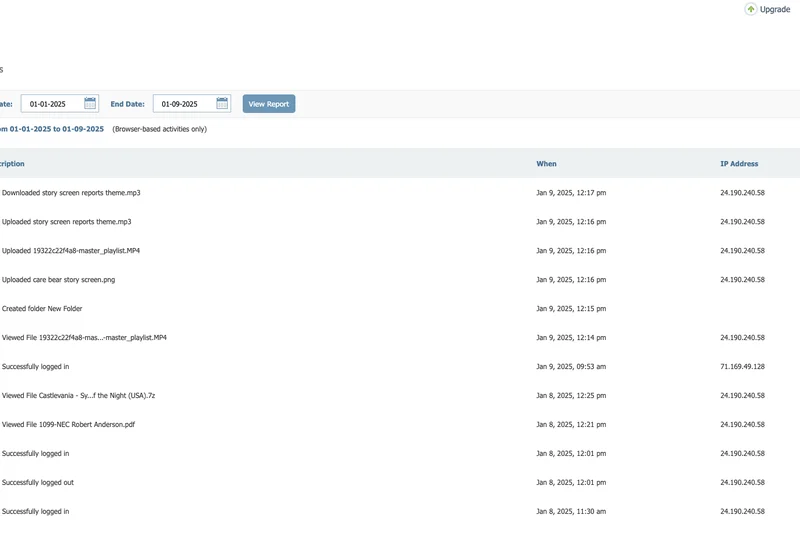Viewport: 800px width, 533px height.
Task: Select the Successfully logged out entry
Action: pos(37,483)
